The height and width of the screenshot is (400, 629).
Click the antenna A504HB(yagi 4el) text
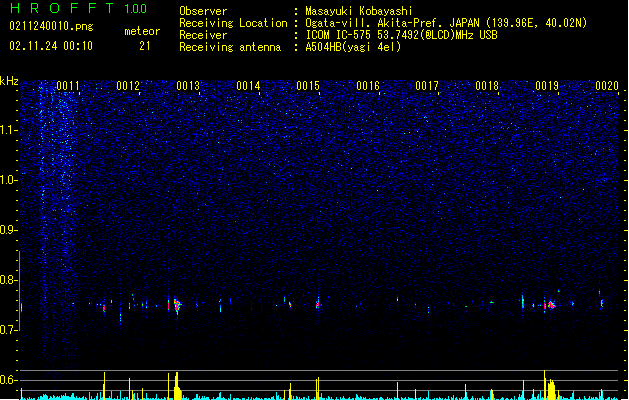[x=353, y=47]
